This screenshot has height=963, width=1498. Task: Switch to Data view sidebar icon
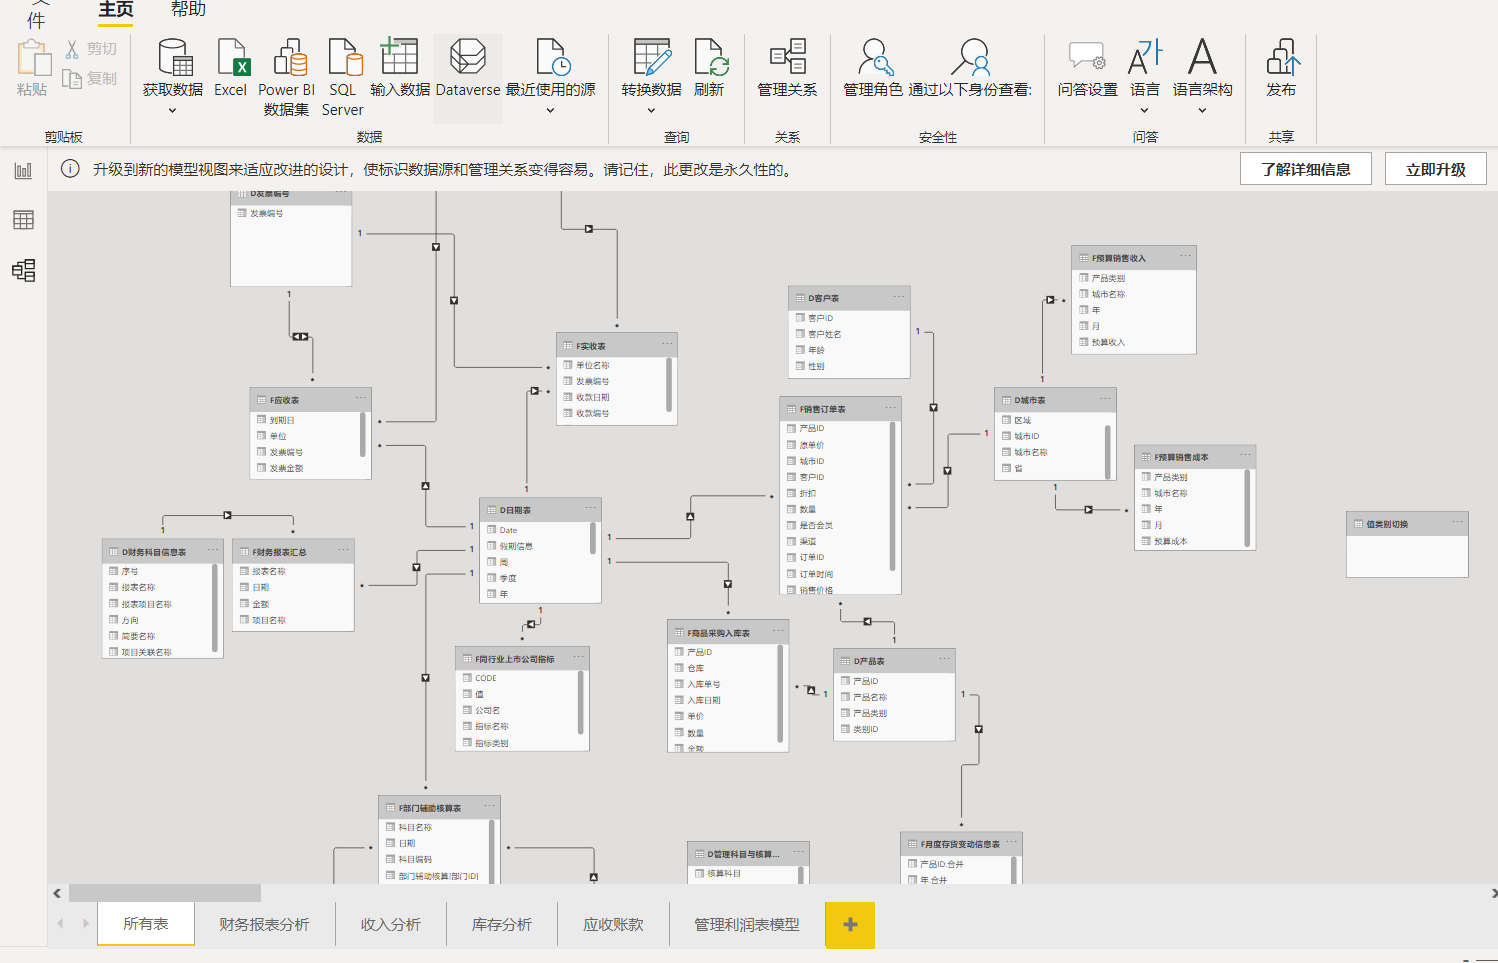coord(23,220)
